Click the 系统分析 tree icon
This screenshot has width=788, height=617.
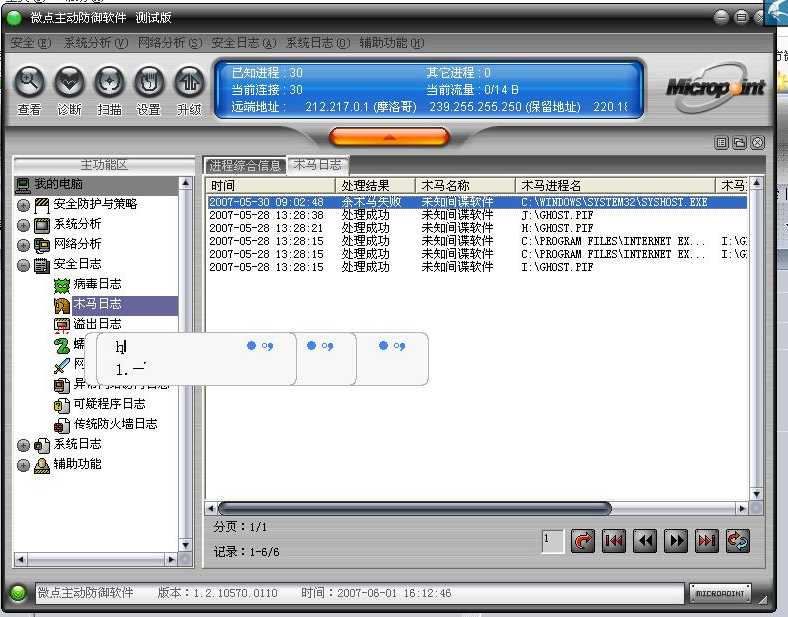point(42,225)
